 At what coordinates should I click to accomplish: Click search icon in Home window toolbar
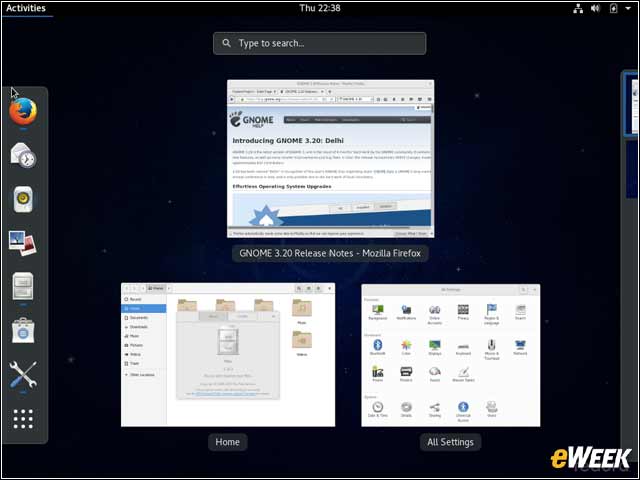(x=299, y=288)
